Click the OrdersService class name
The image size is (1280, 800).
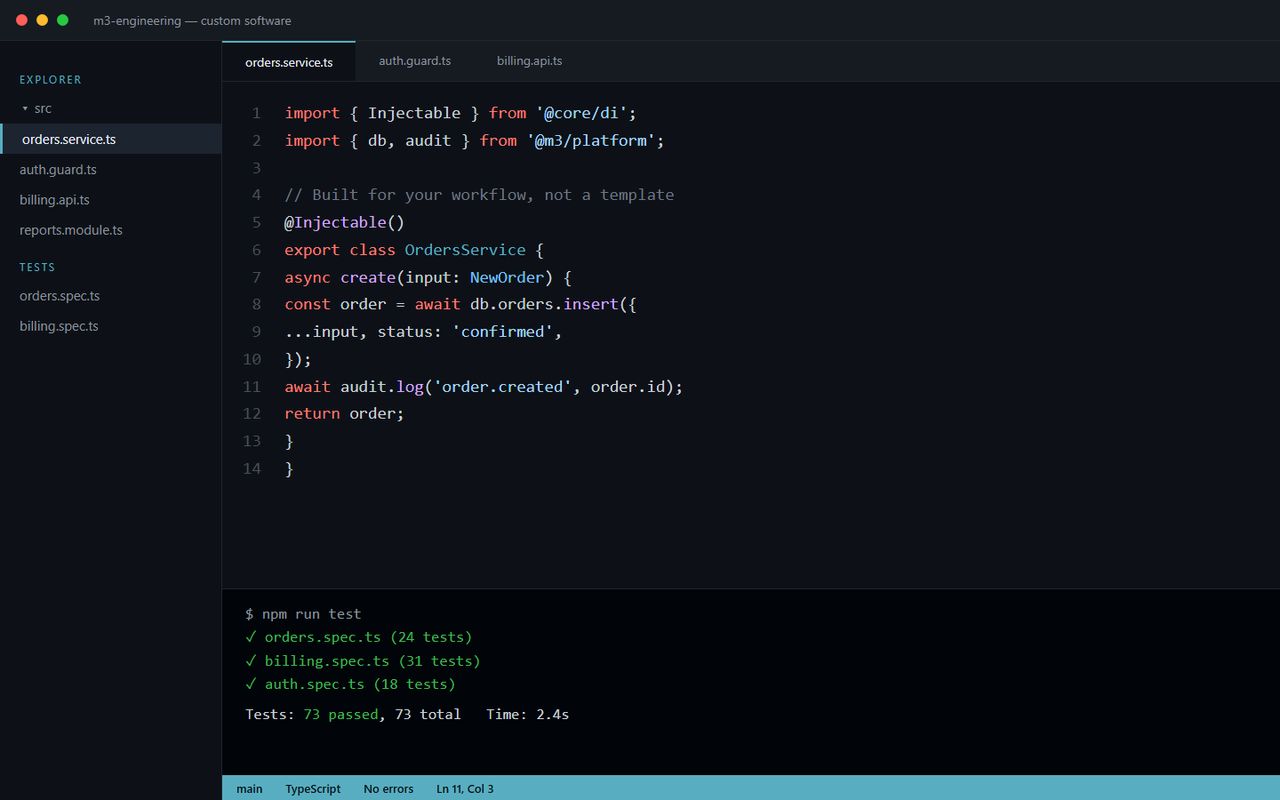point(465,250)
